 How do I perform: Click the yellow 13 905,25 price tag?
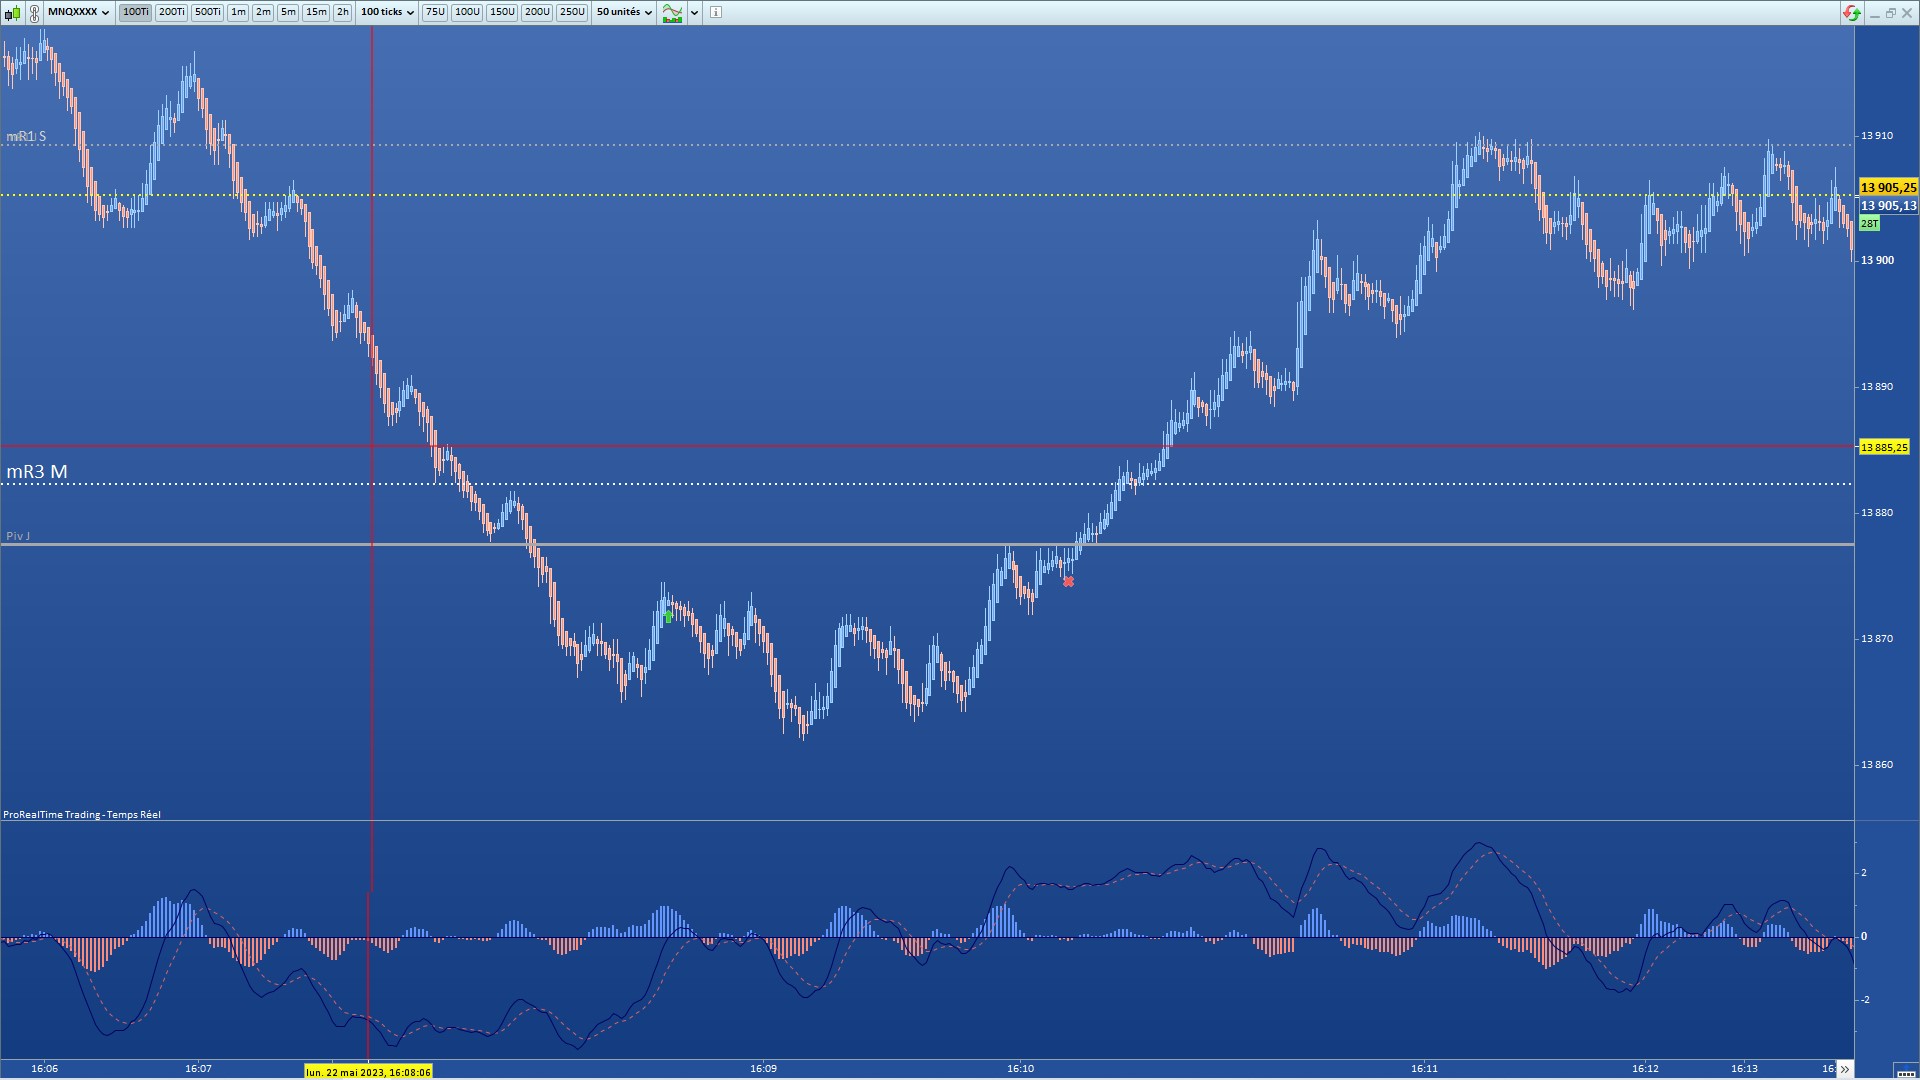point(1888,187)
